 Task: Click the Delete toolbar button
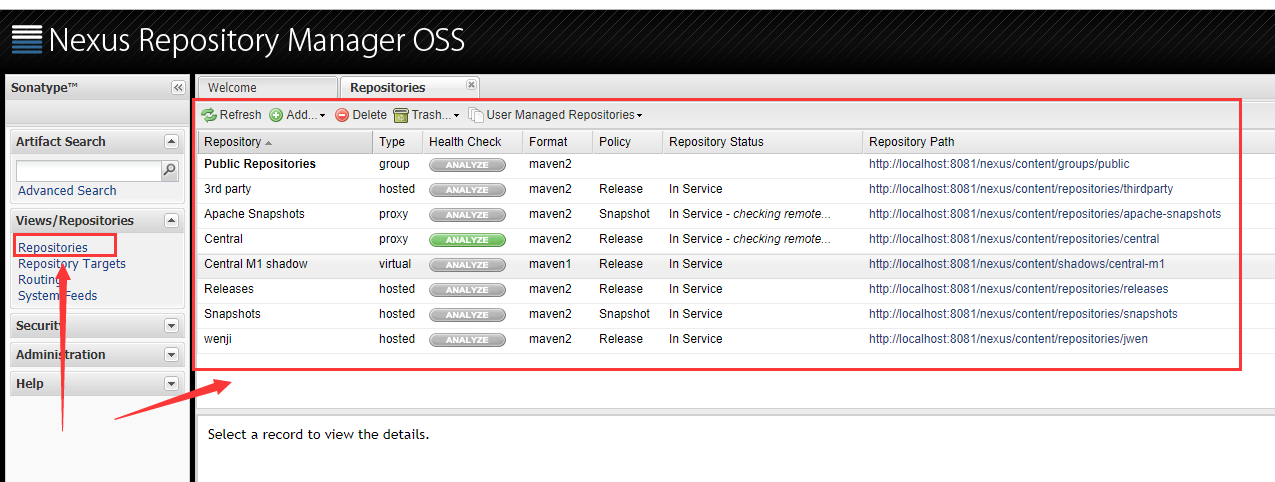[361, 115]
